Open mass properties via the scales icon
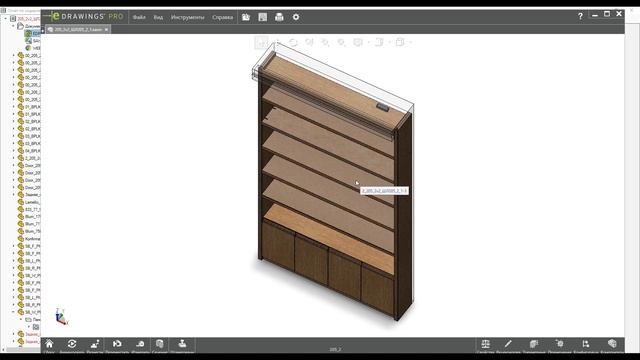 [x=485, y=344]
